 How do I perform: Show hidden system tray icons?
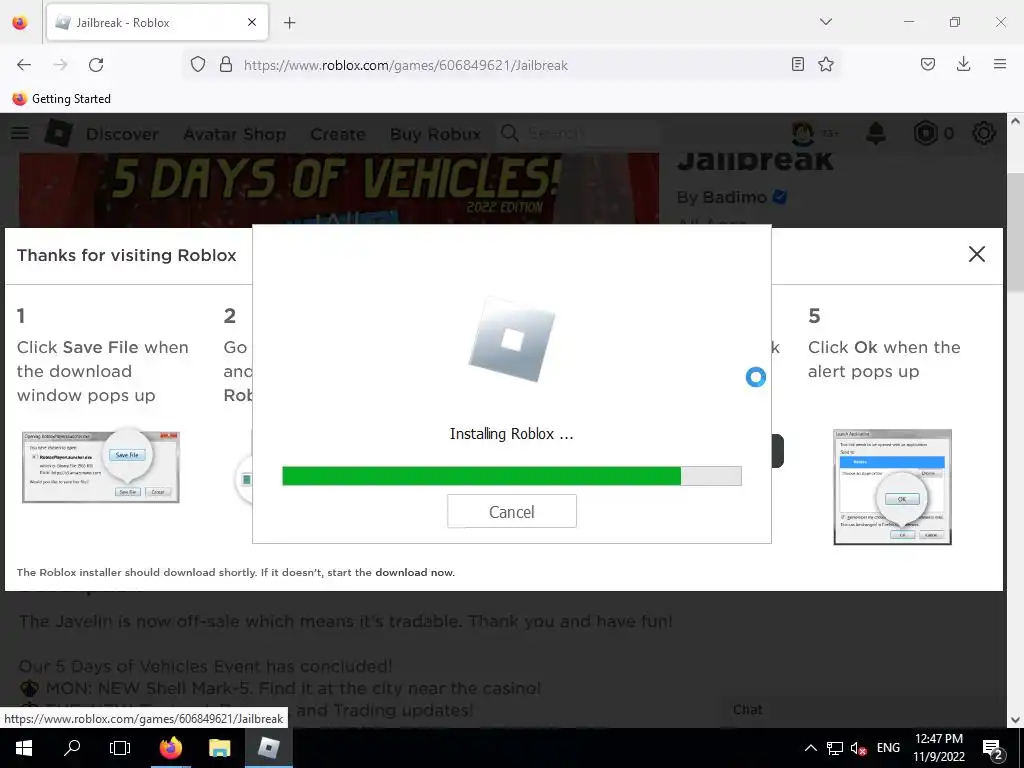810,748
